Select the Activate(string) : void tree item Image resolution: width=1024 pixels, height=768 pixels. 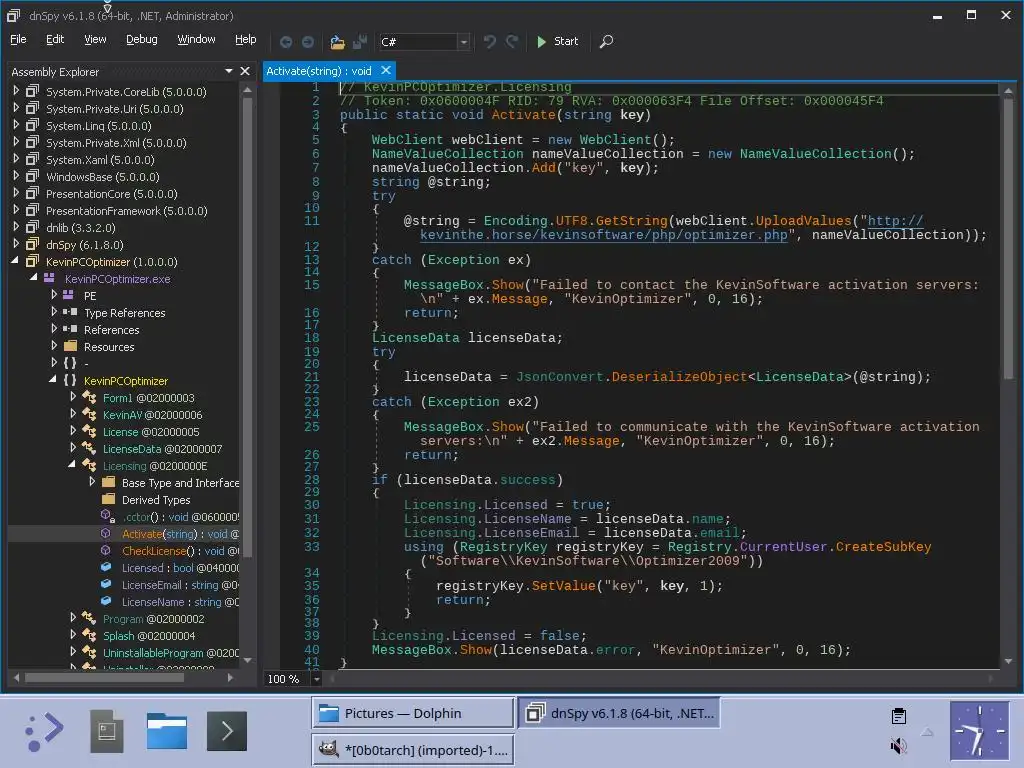(180, 534)
